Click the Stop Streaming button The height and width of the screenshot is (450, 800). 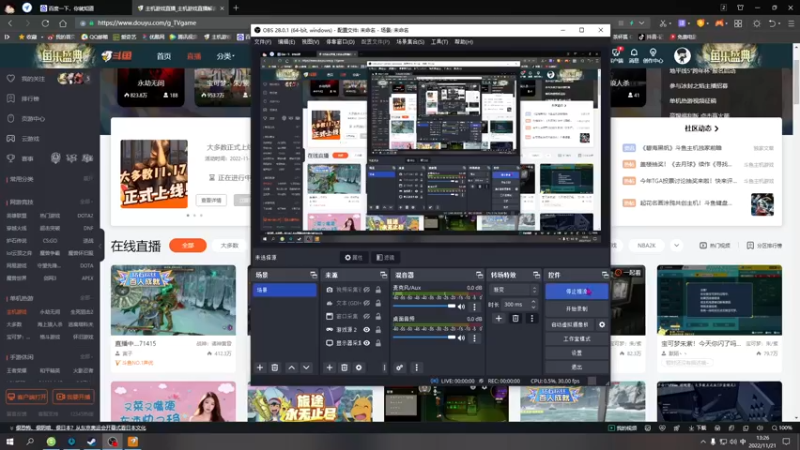(577, 291)
